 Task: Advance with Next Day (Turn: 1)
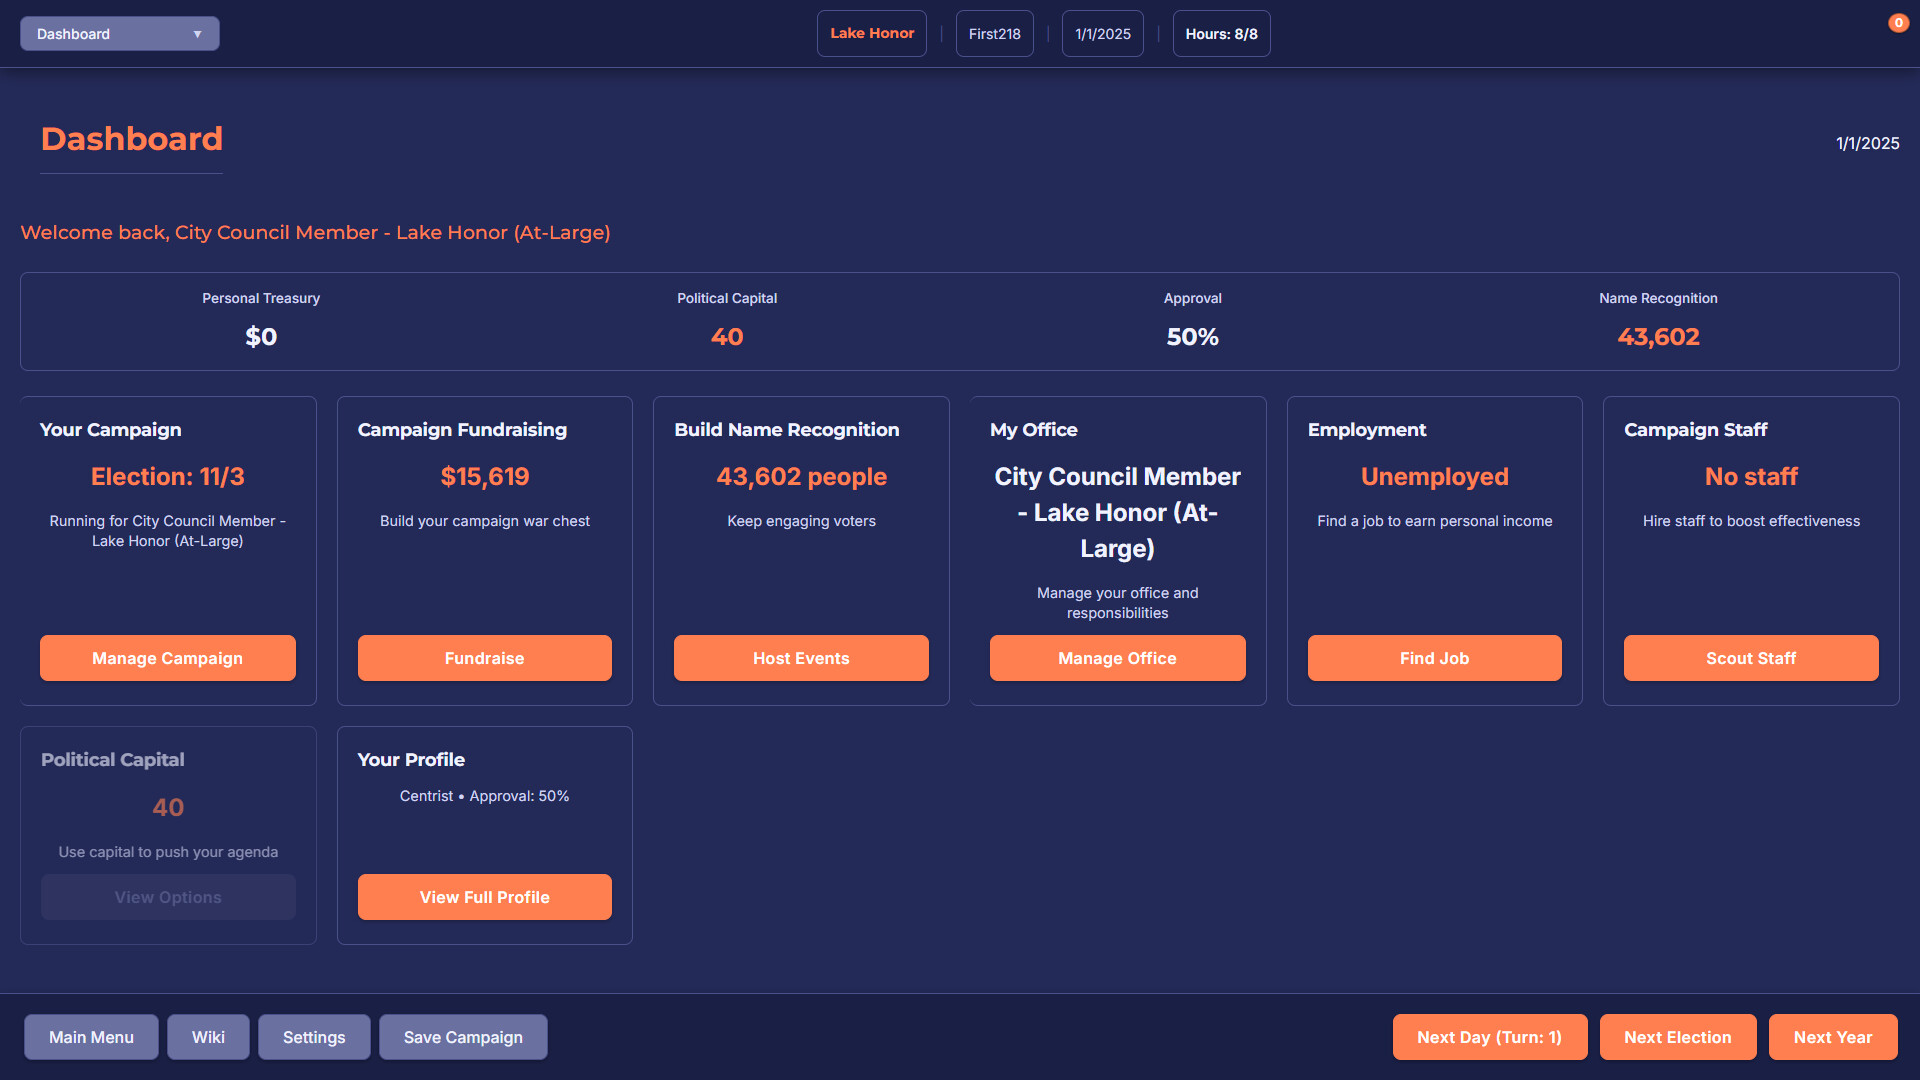(1489, 1037)
